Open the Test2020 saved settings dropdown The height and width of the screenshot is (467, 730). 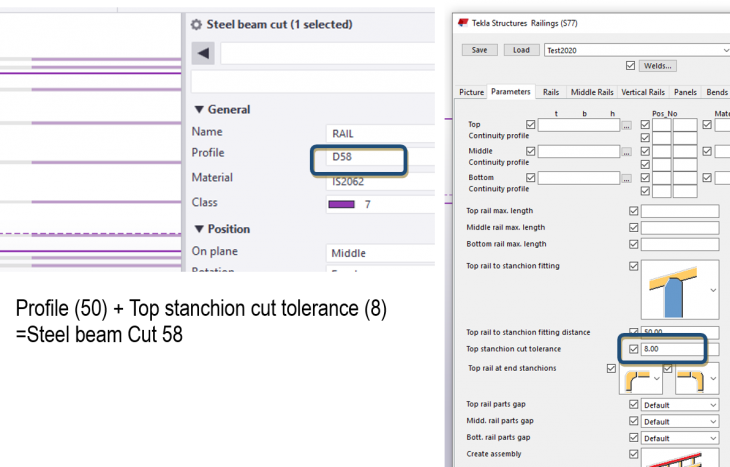tap(725, 50)
